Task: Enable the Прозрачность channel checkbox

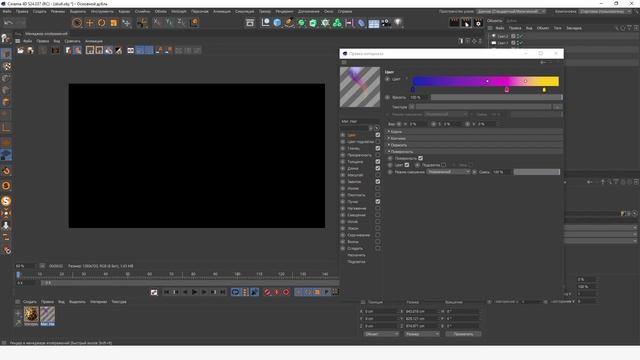Action: tap(378, 155)
